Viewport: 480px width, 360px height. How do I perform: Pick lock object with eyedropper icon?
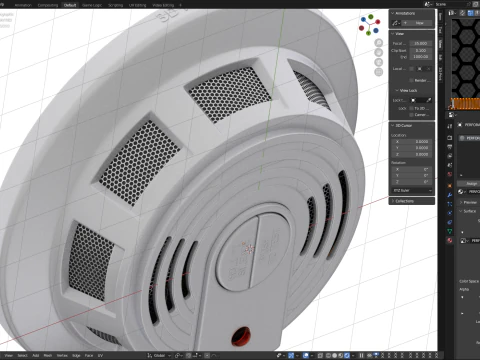click(429, 100)
